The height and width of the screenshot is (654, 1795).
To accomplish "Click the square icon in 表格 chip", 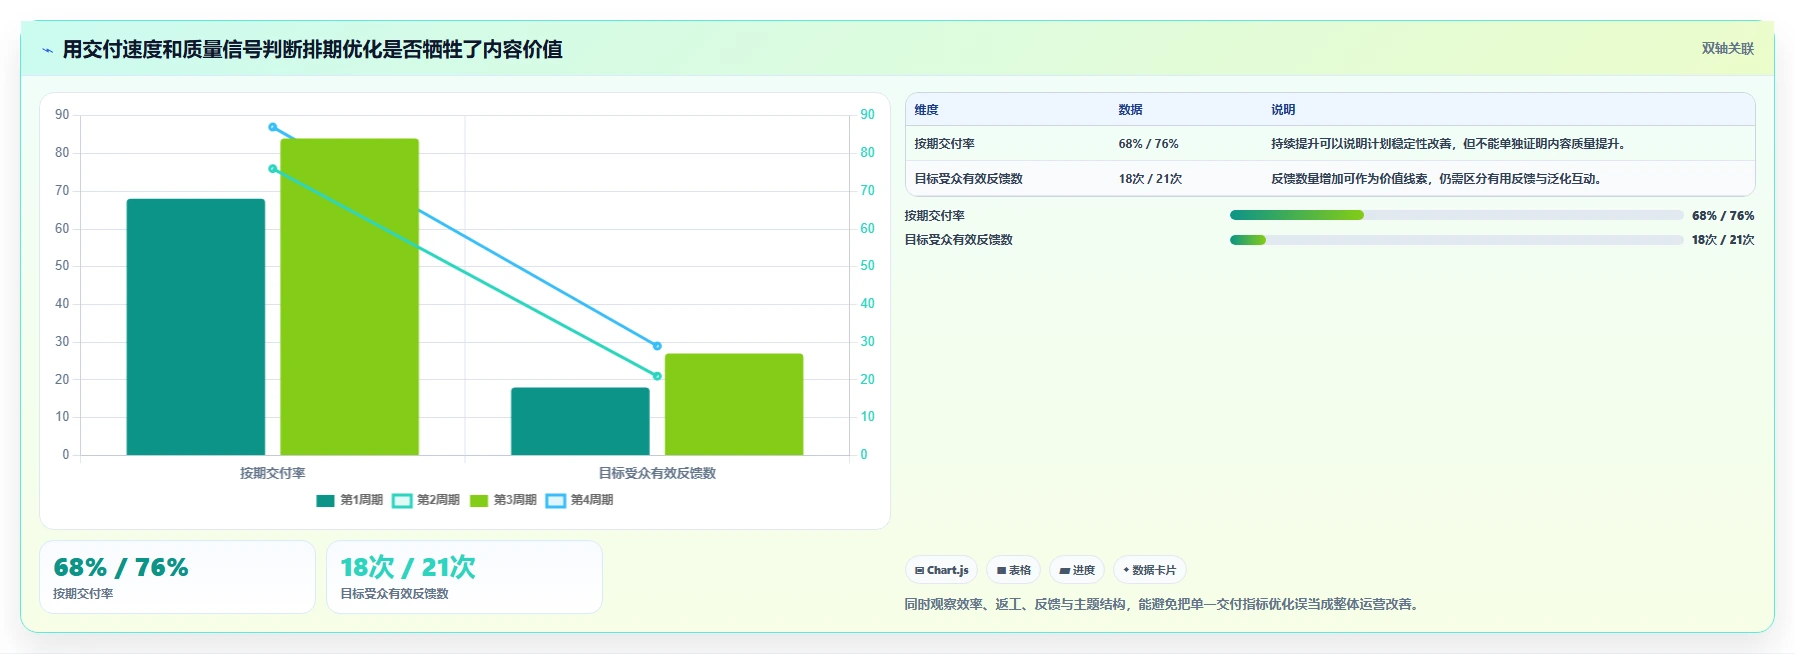I will coord(1001,570).
